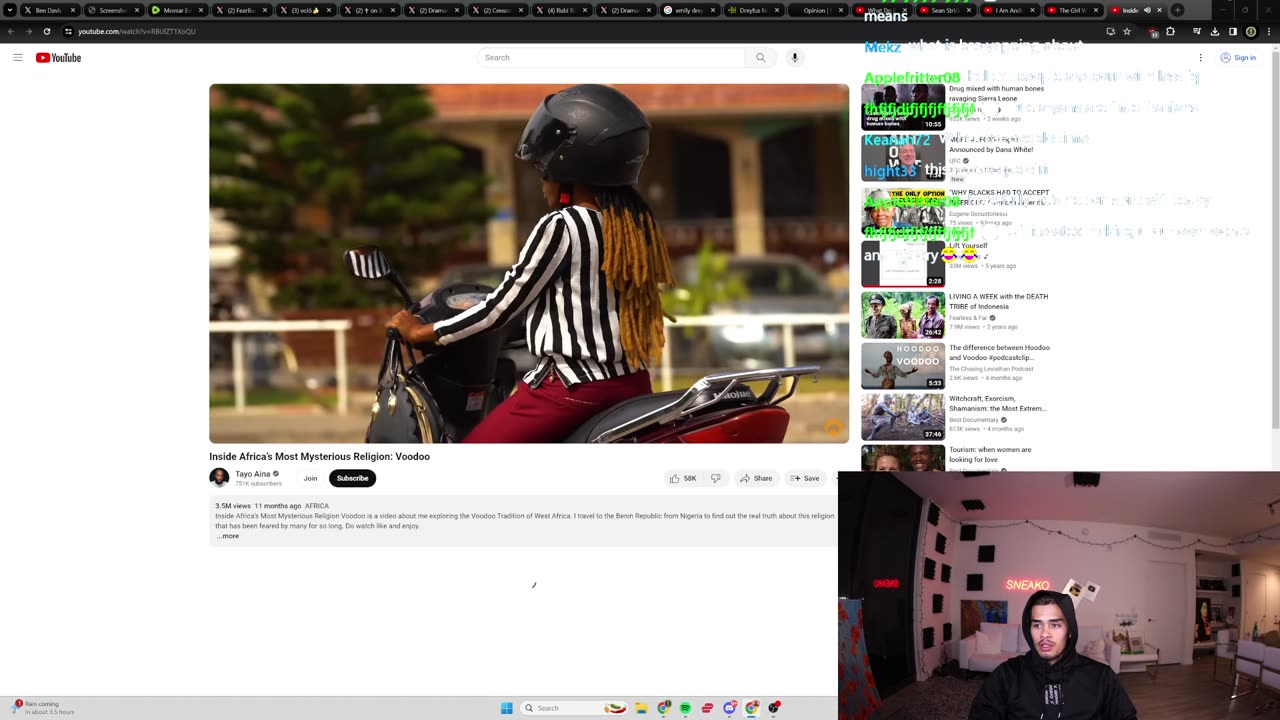Open 'Tourism: when women are looking' title
Screen dimensions: 1280x720
[990, 454]
